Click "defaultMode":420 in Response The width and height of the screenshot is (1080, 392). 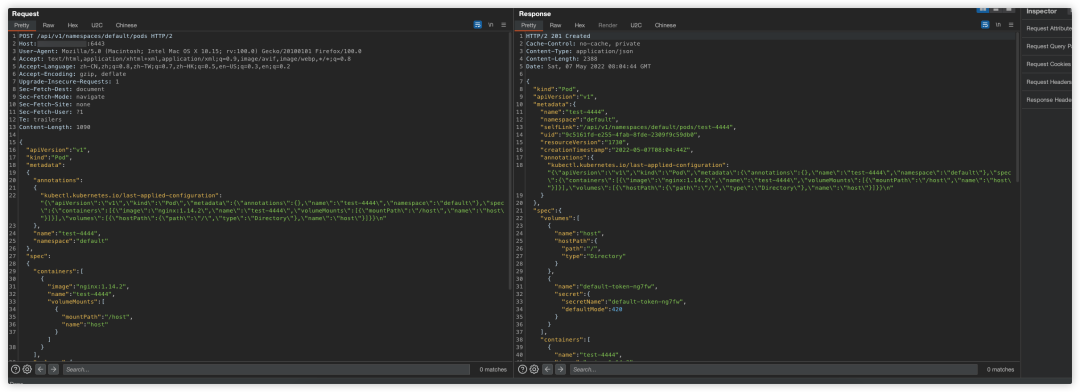(x=592, y=309)
